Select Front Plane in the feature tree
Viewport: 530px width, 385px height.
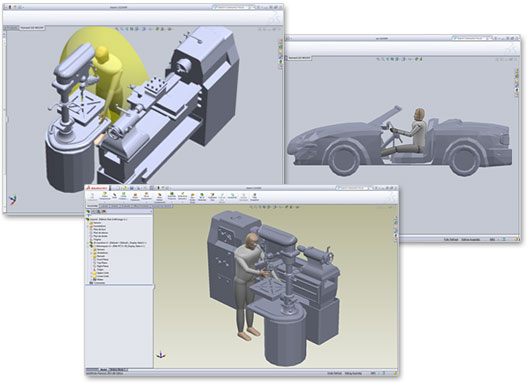(101, 260)
